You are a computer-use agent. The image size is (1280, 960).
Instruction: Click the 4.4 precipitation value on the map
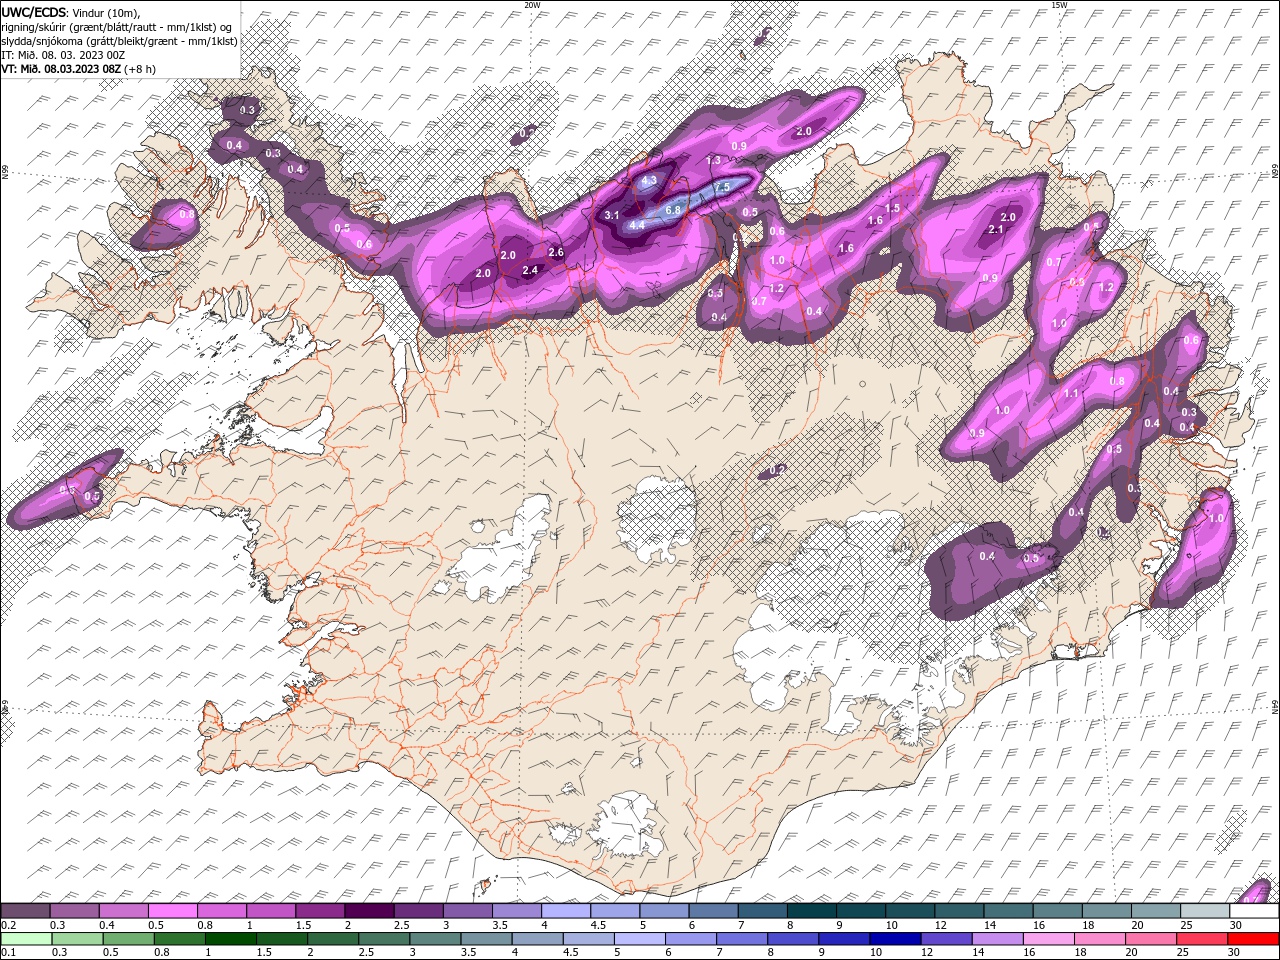click(x=636, y=225)
